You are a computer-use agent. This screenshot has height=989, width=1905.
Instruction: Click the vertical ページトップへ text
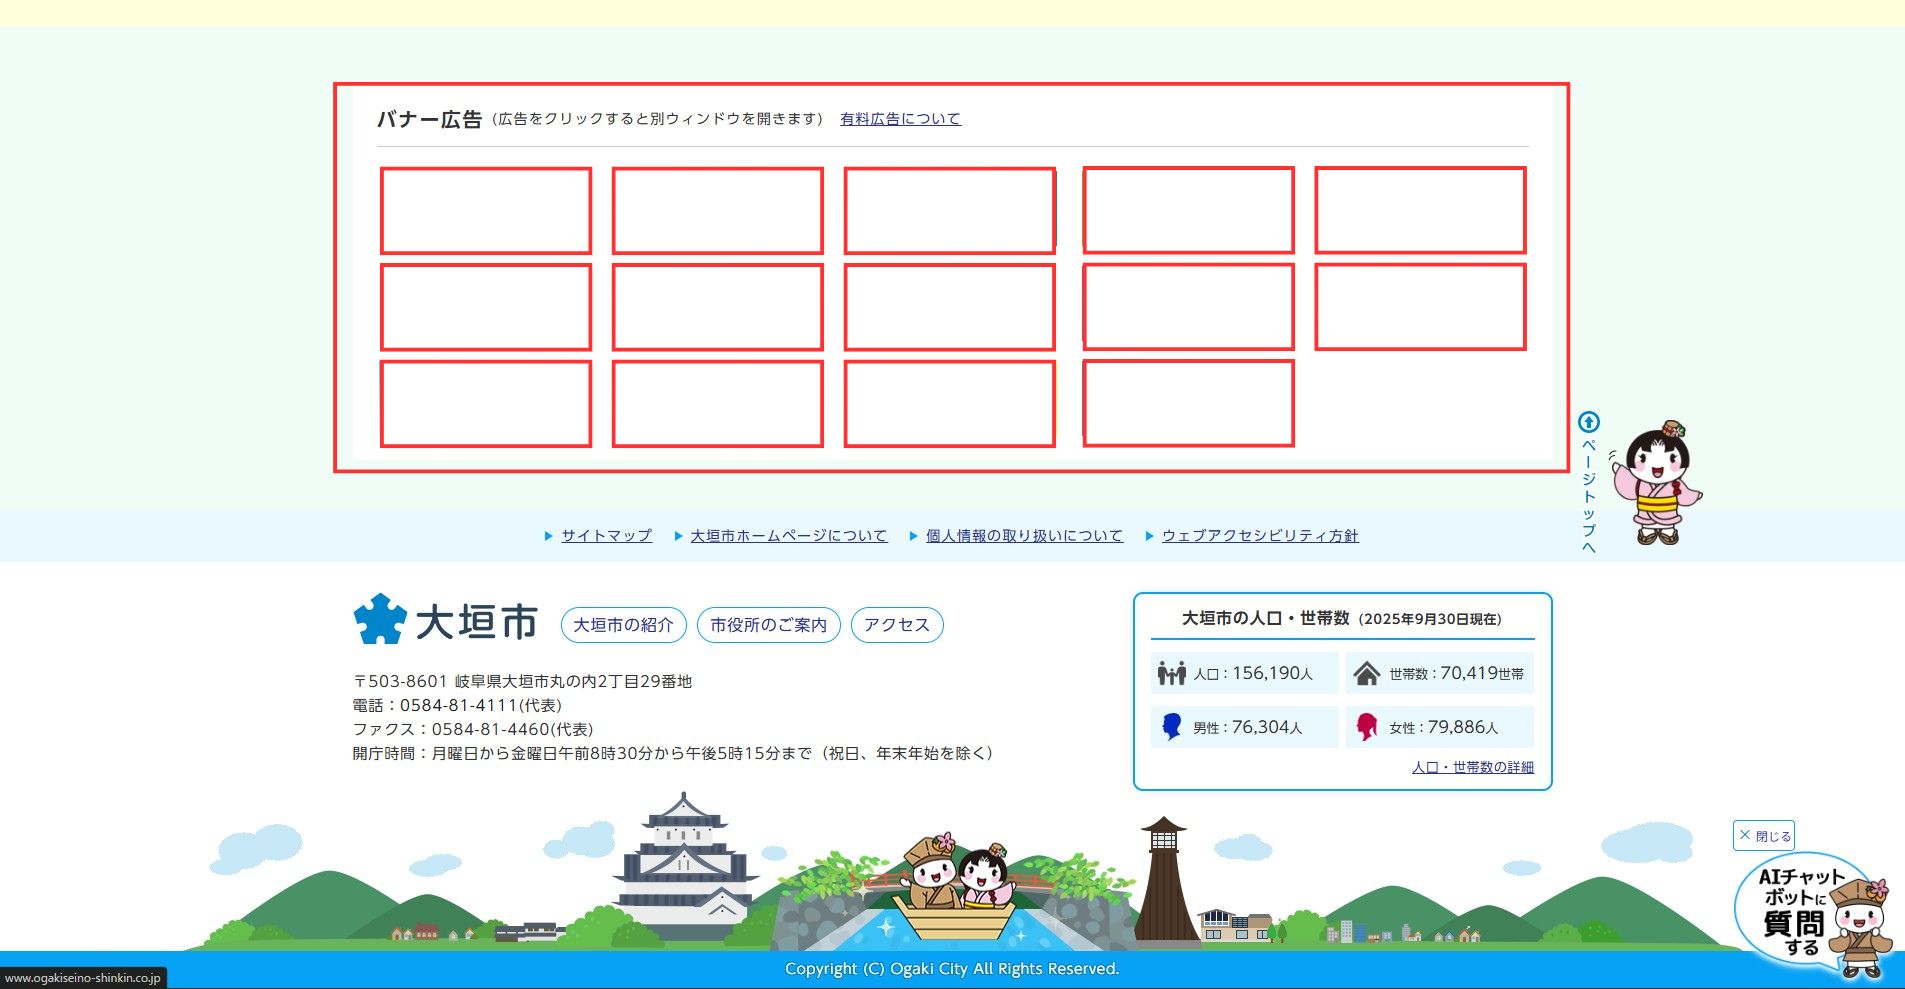[1589, 496]
